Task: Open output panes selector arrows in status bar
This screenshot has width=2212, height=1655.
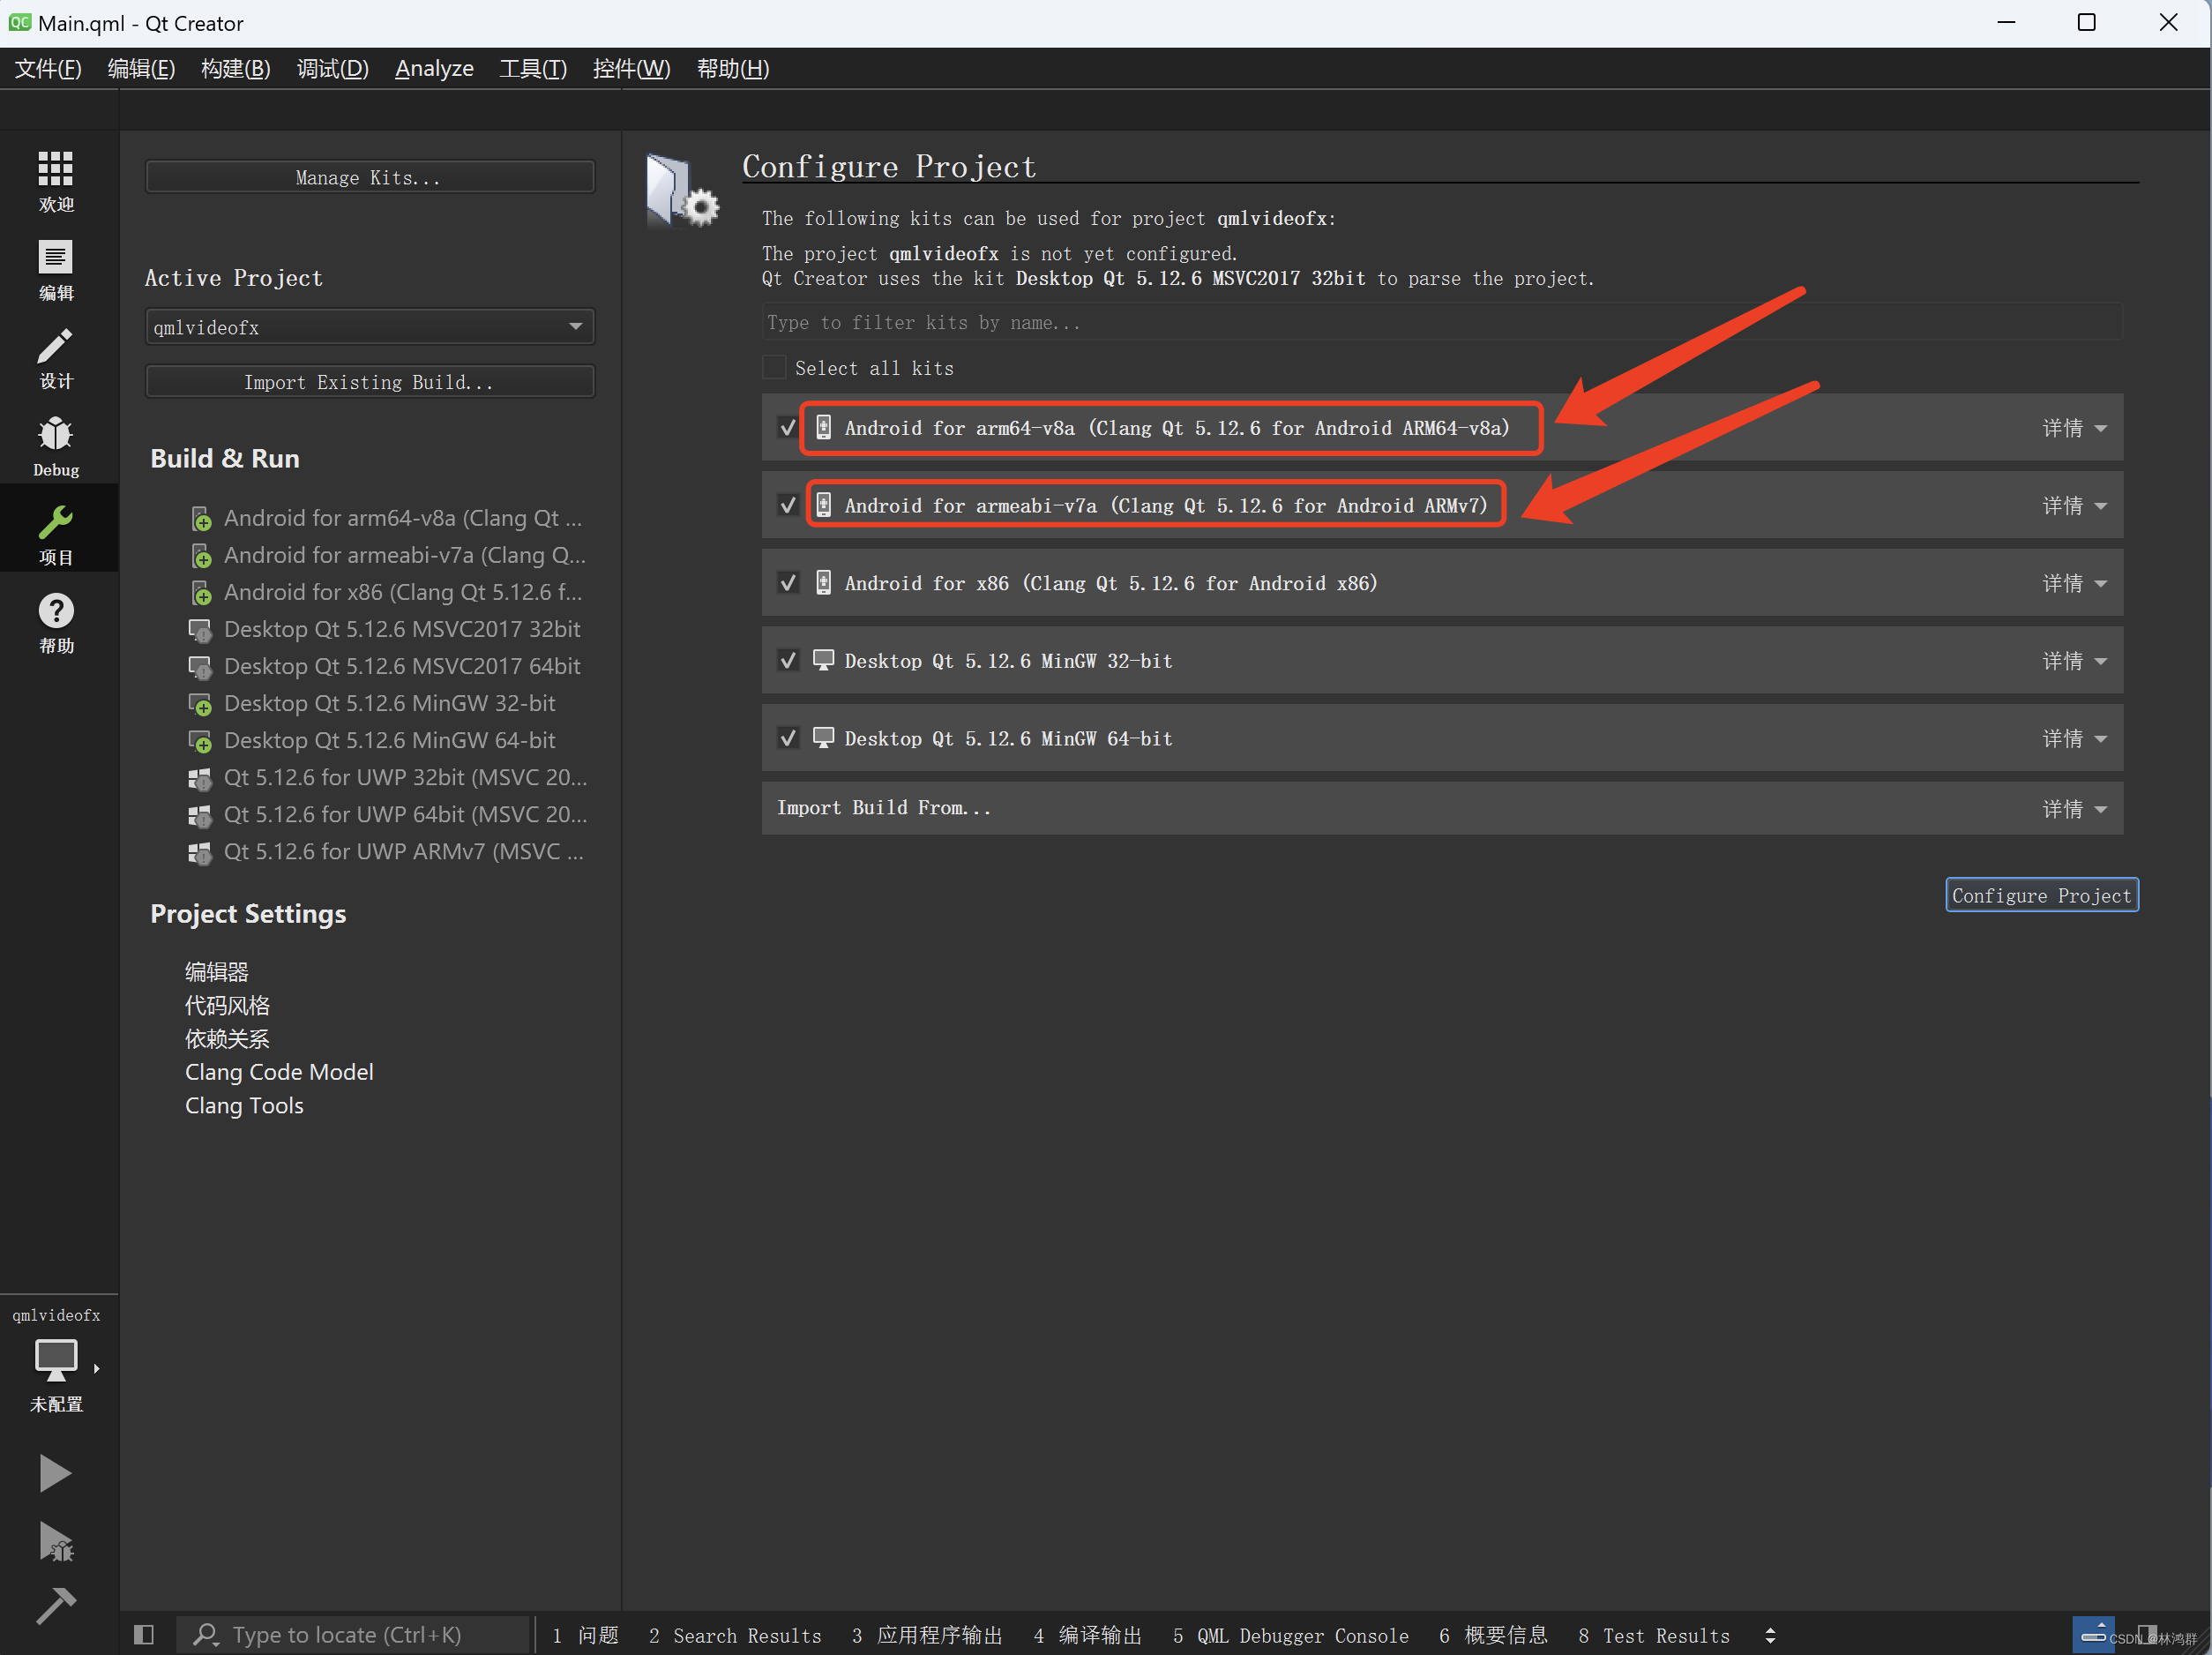Action: (1770, 1635)
